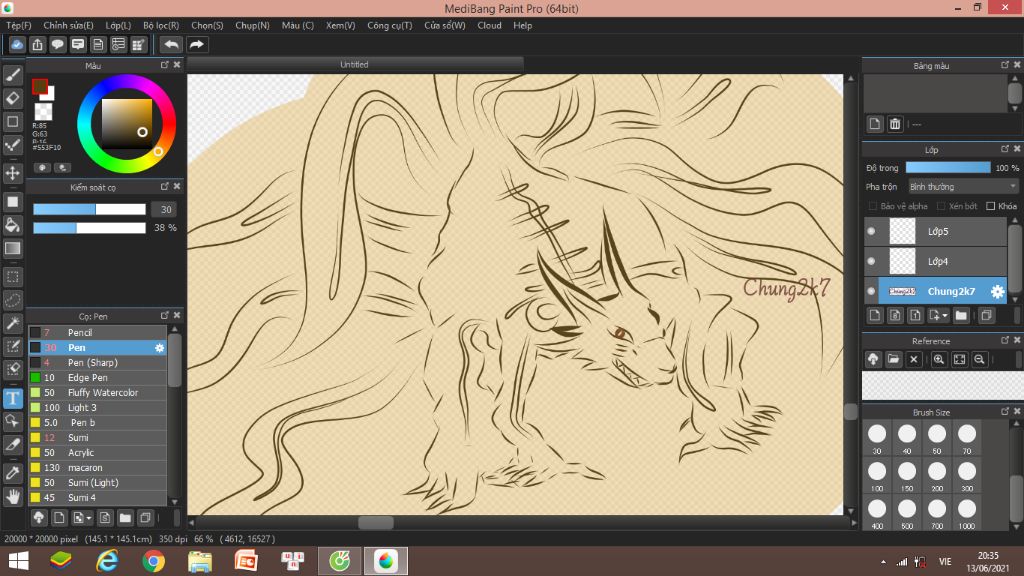Image resolution: width=1024 pixels, height=576 pixels.
Task: Click the brush size value field 30
Action: tap(166, 209)
